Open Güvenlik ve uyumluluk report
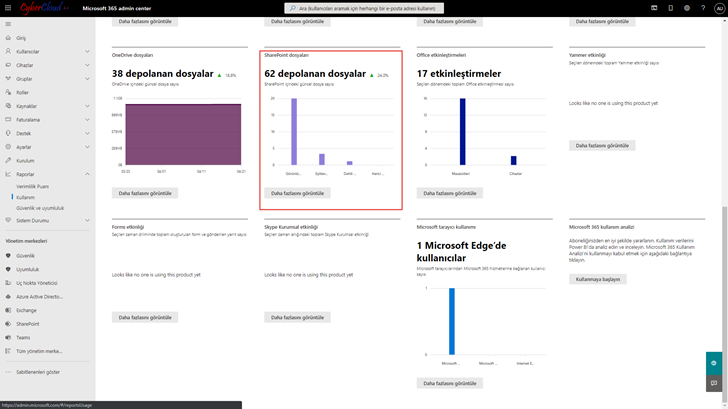Image resolution: width=728 pixels, height=409 pixels. [x=40, y=208]
